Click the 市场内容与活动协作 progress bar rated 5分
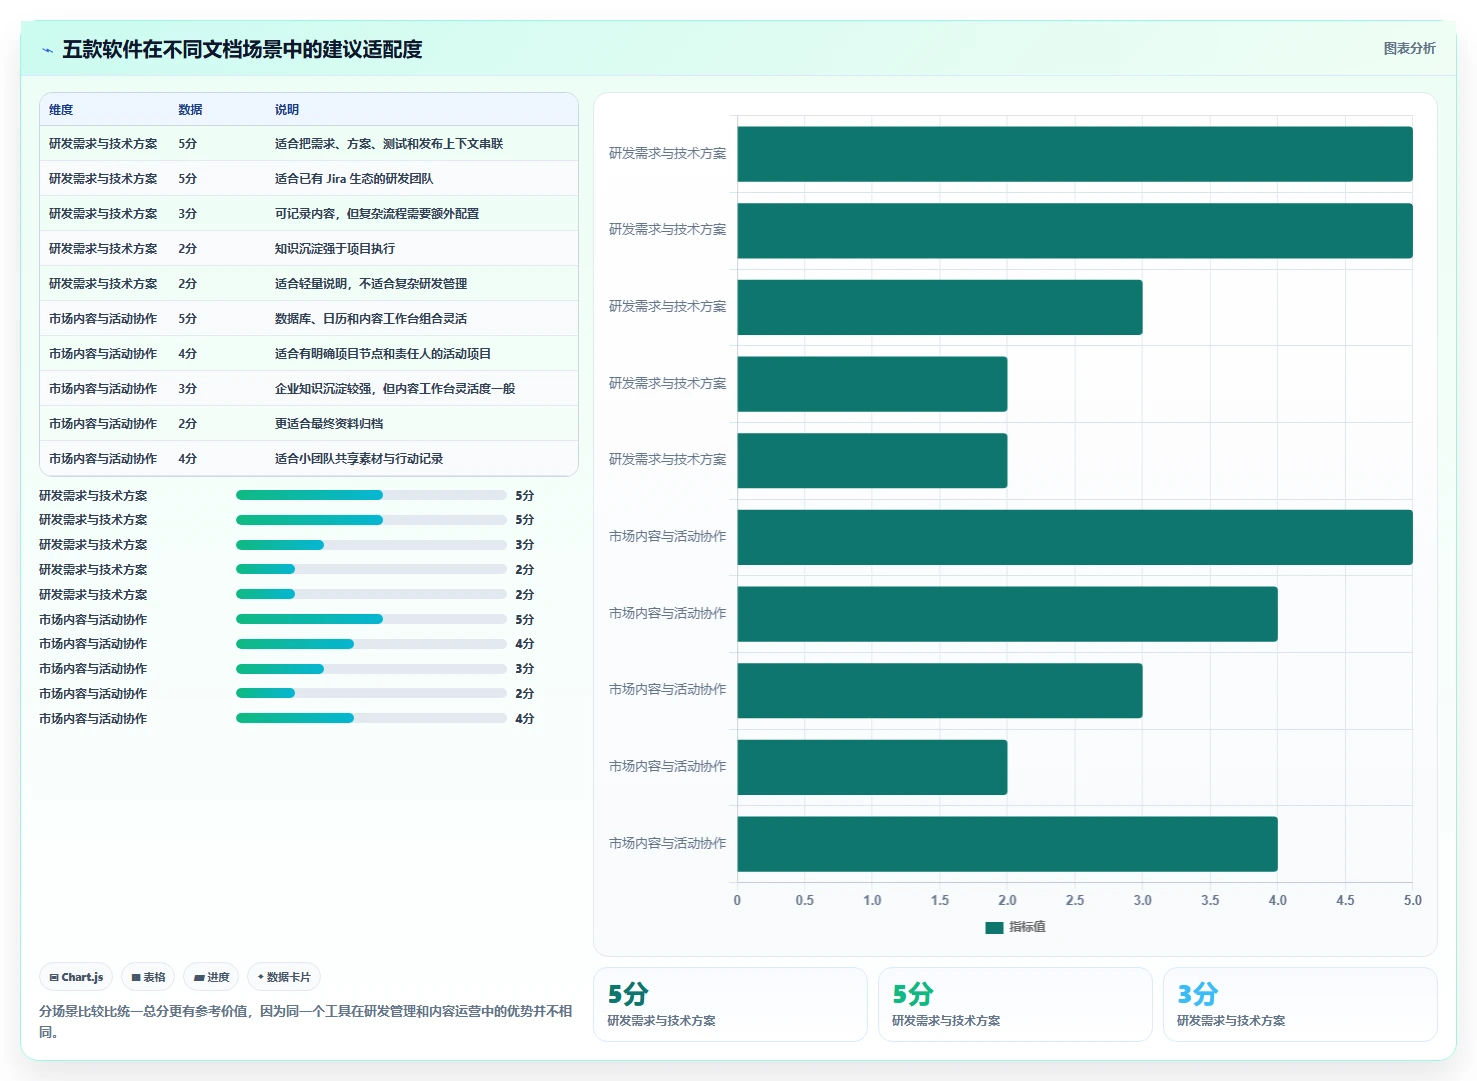This screenshot has height=1081, width=1477. click(x=371, y=619)
